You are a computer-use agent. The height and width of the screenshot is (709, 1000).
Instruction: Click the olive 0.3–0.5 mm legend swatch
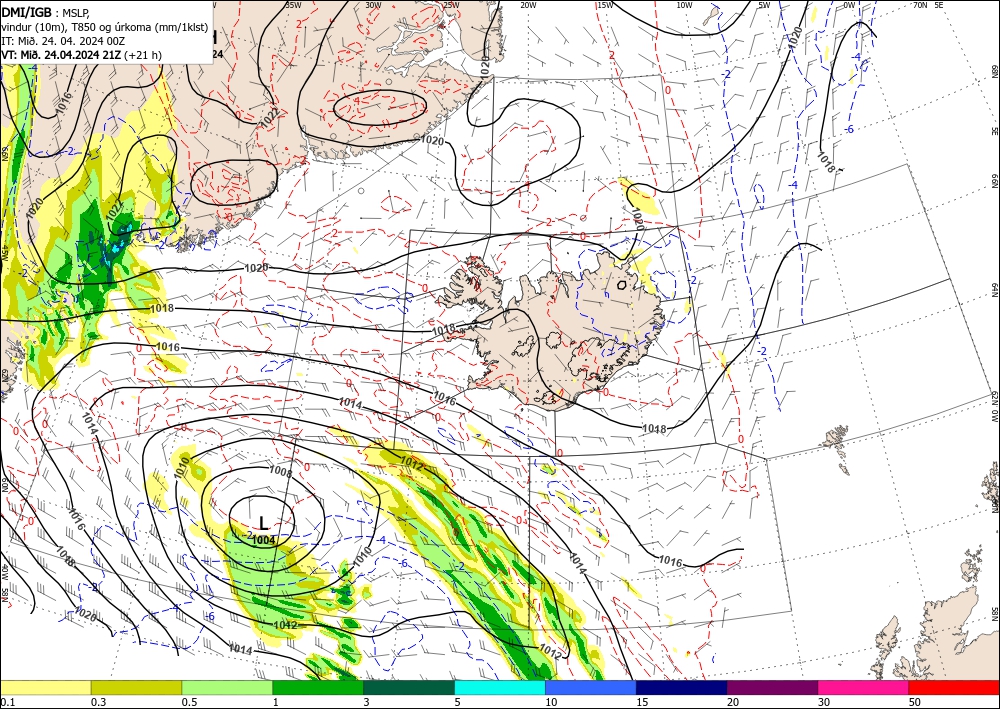pyautogui.click(x=136, y=687)
